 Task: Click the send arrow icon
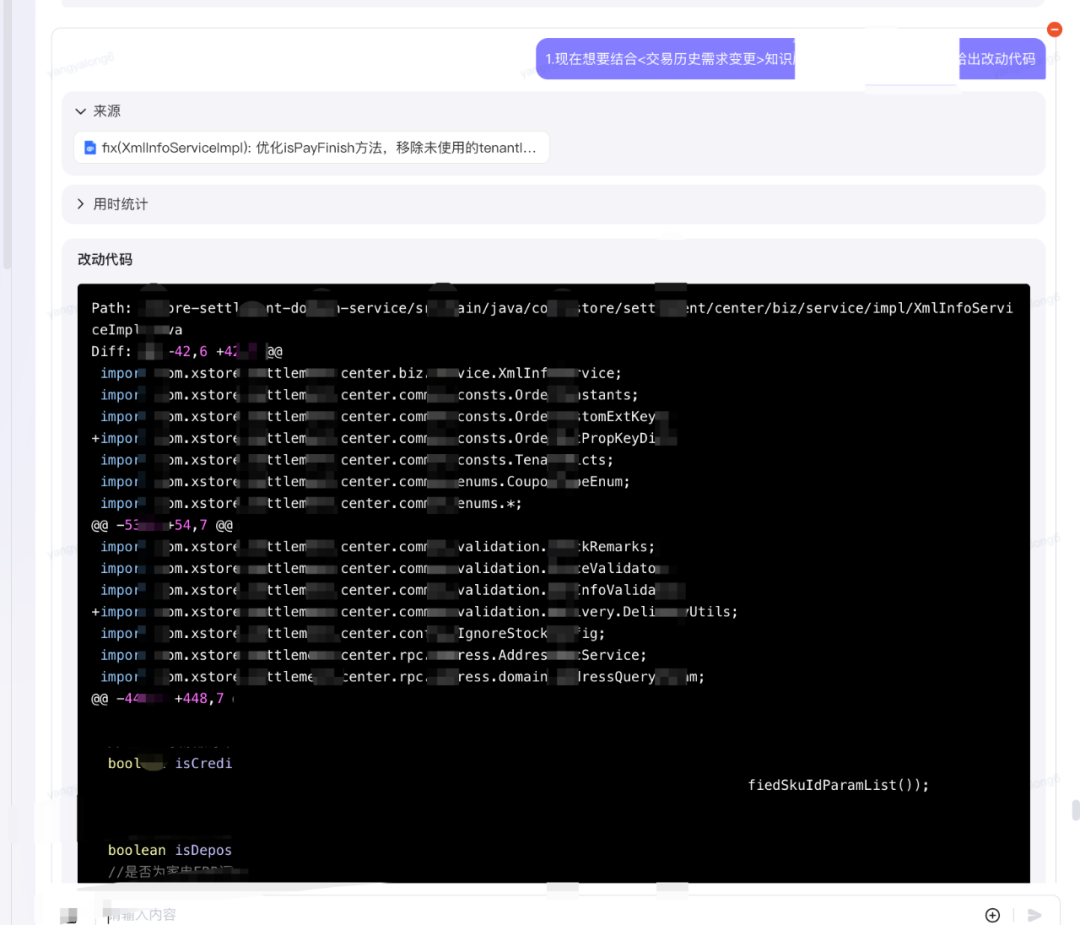click(x=1034, y=915)
